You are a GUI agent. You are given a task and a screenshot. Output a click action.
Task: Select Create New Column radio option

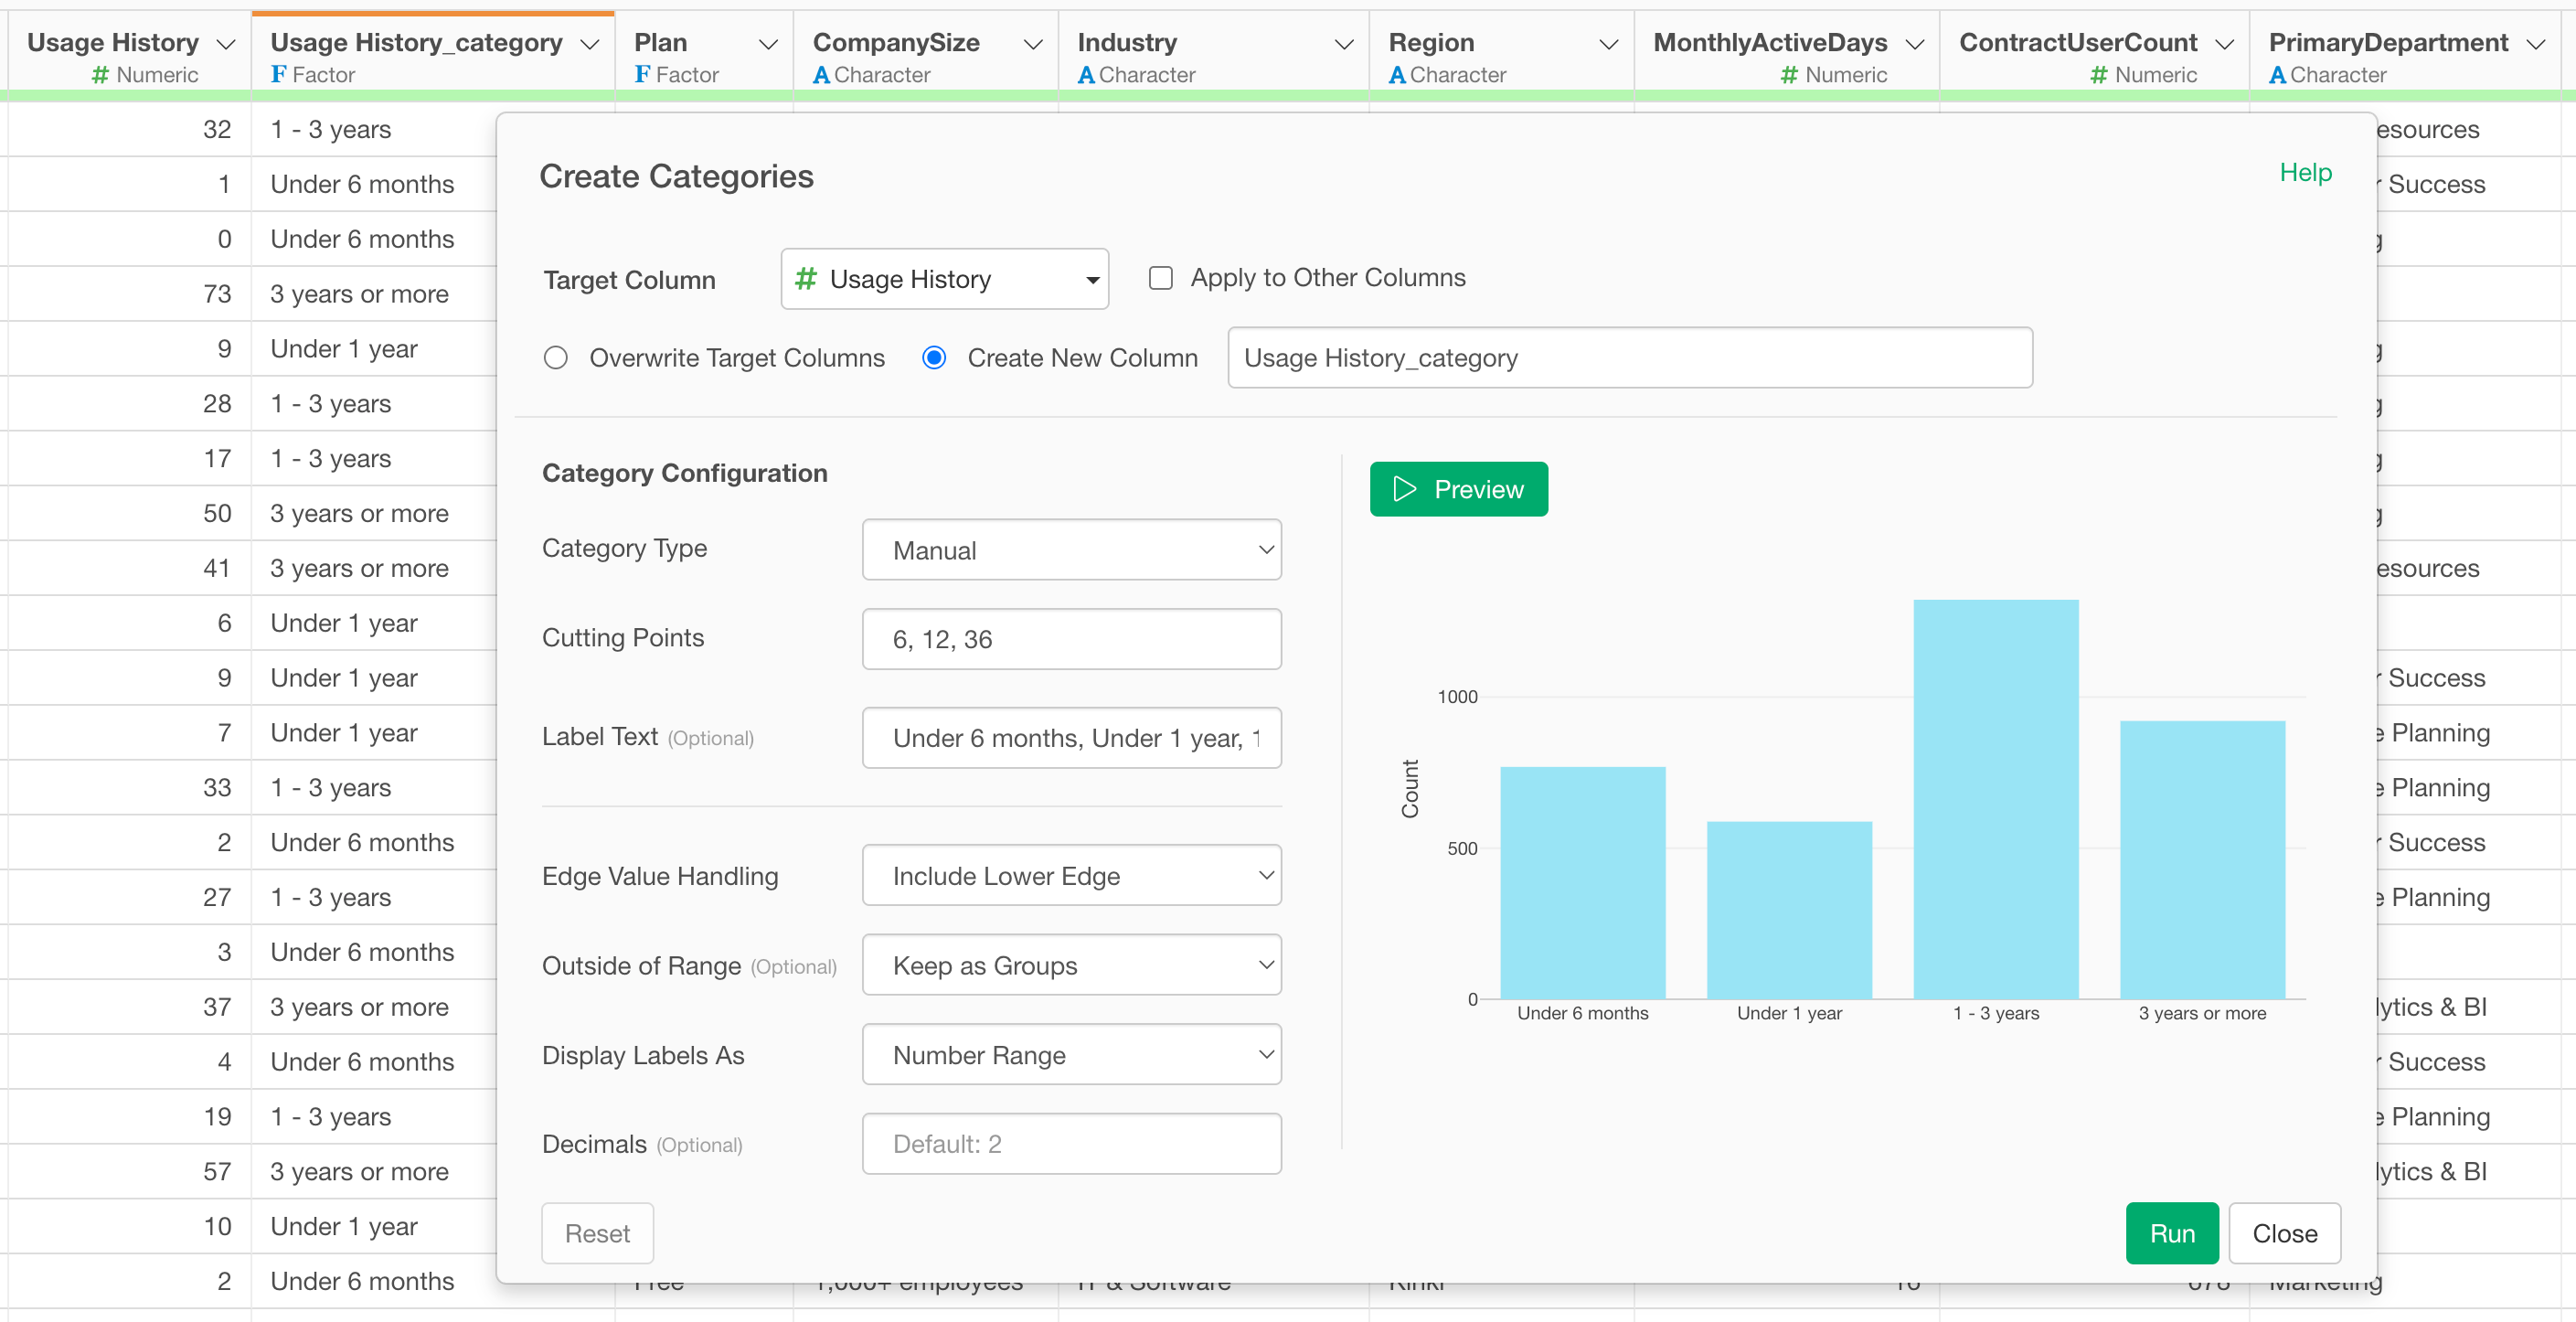tap(934, 358)
